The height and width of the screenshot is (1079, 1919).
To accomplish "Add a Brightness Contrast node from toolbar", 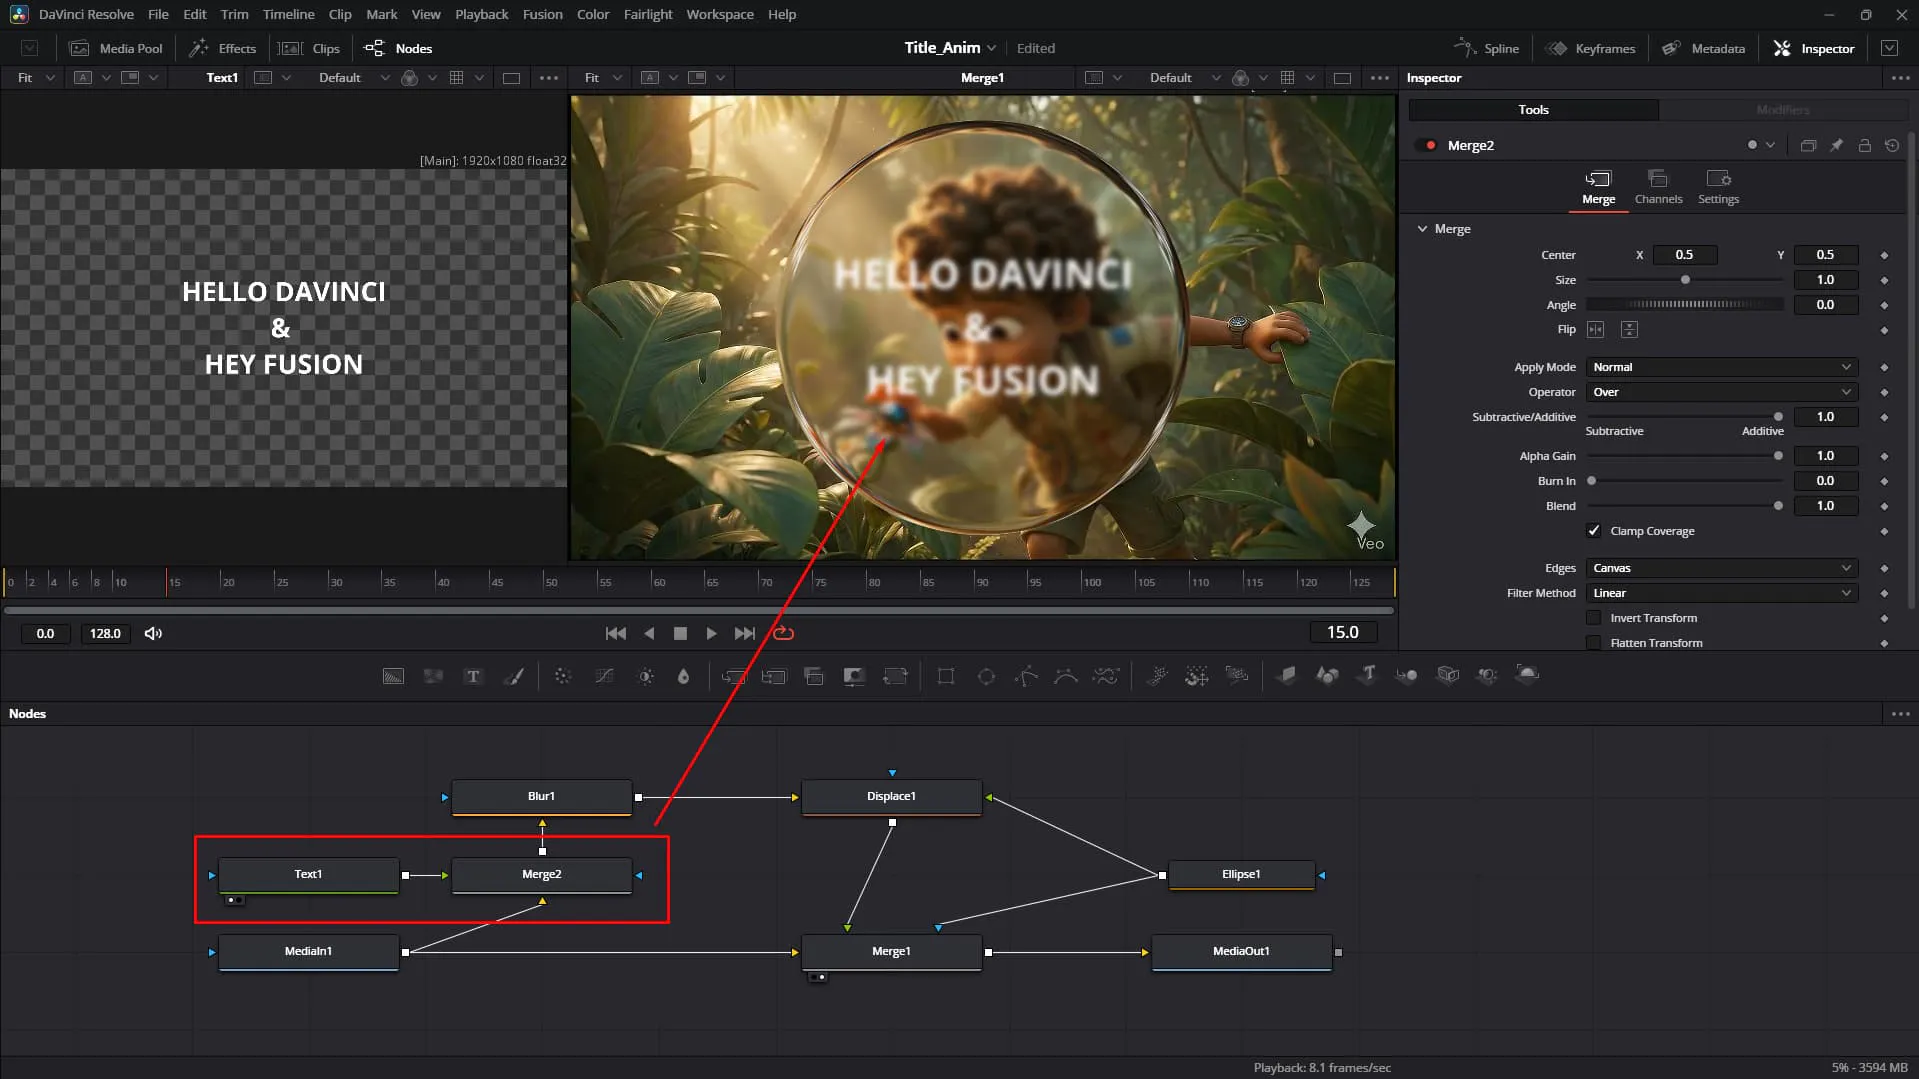I will (x=646, y=676).
